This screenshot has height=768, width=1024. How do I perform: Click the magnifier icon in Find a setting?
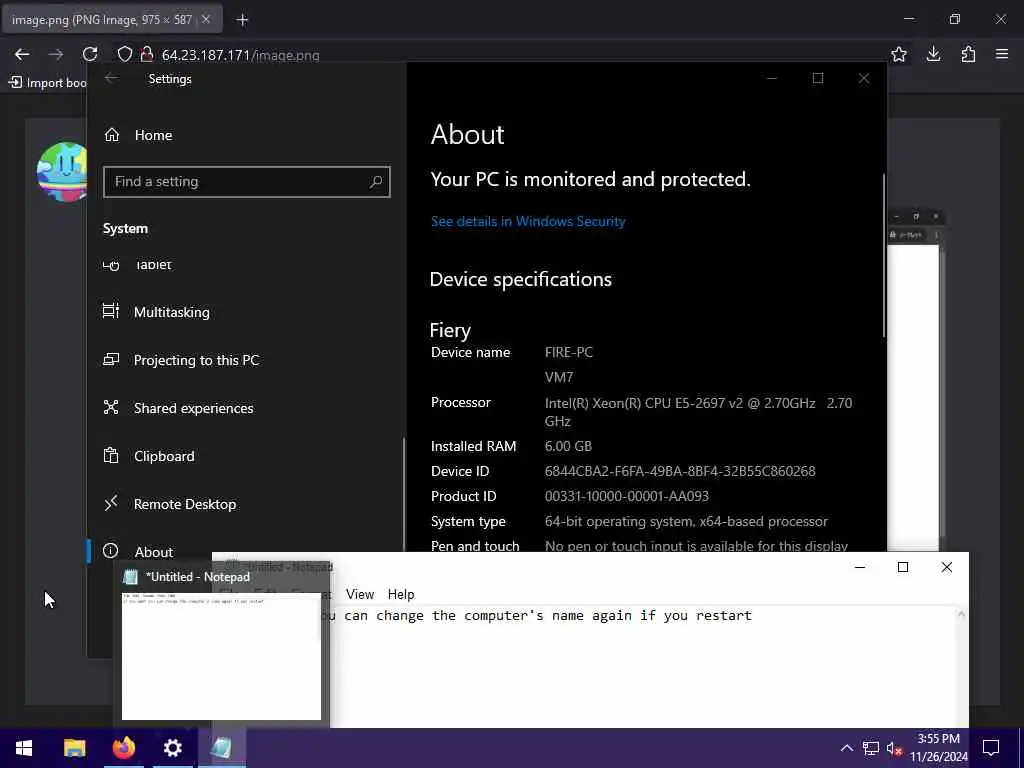376,182
